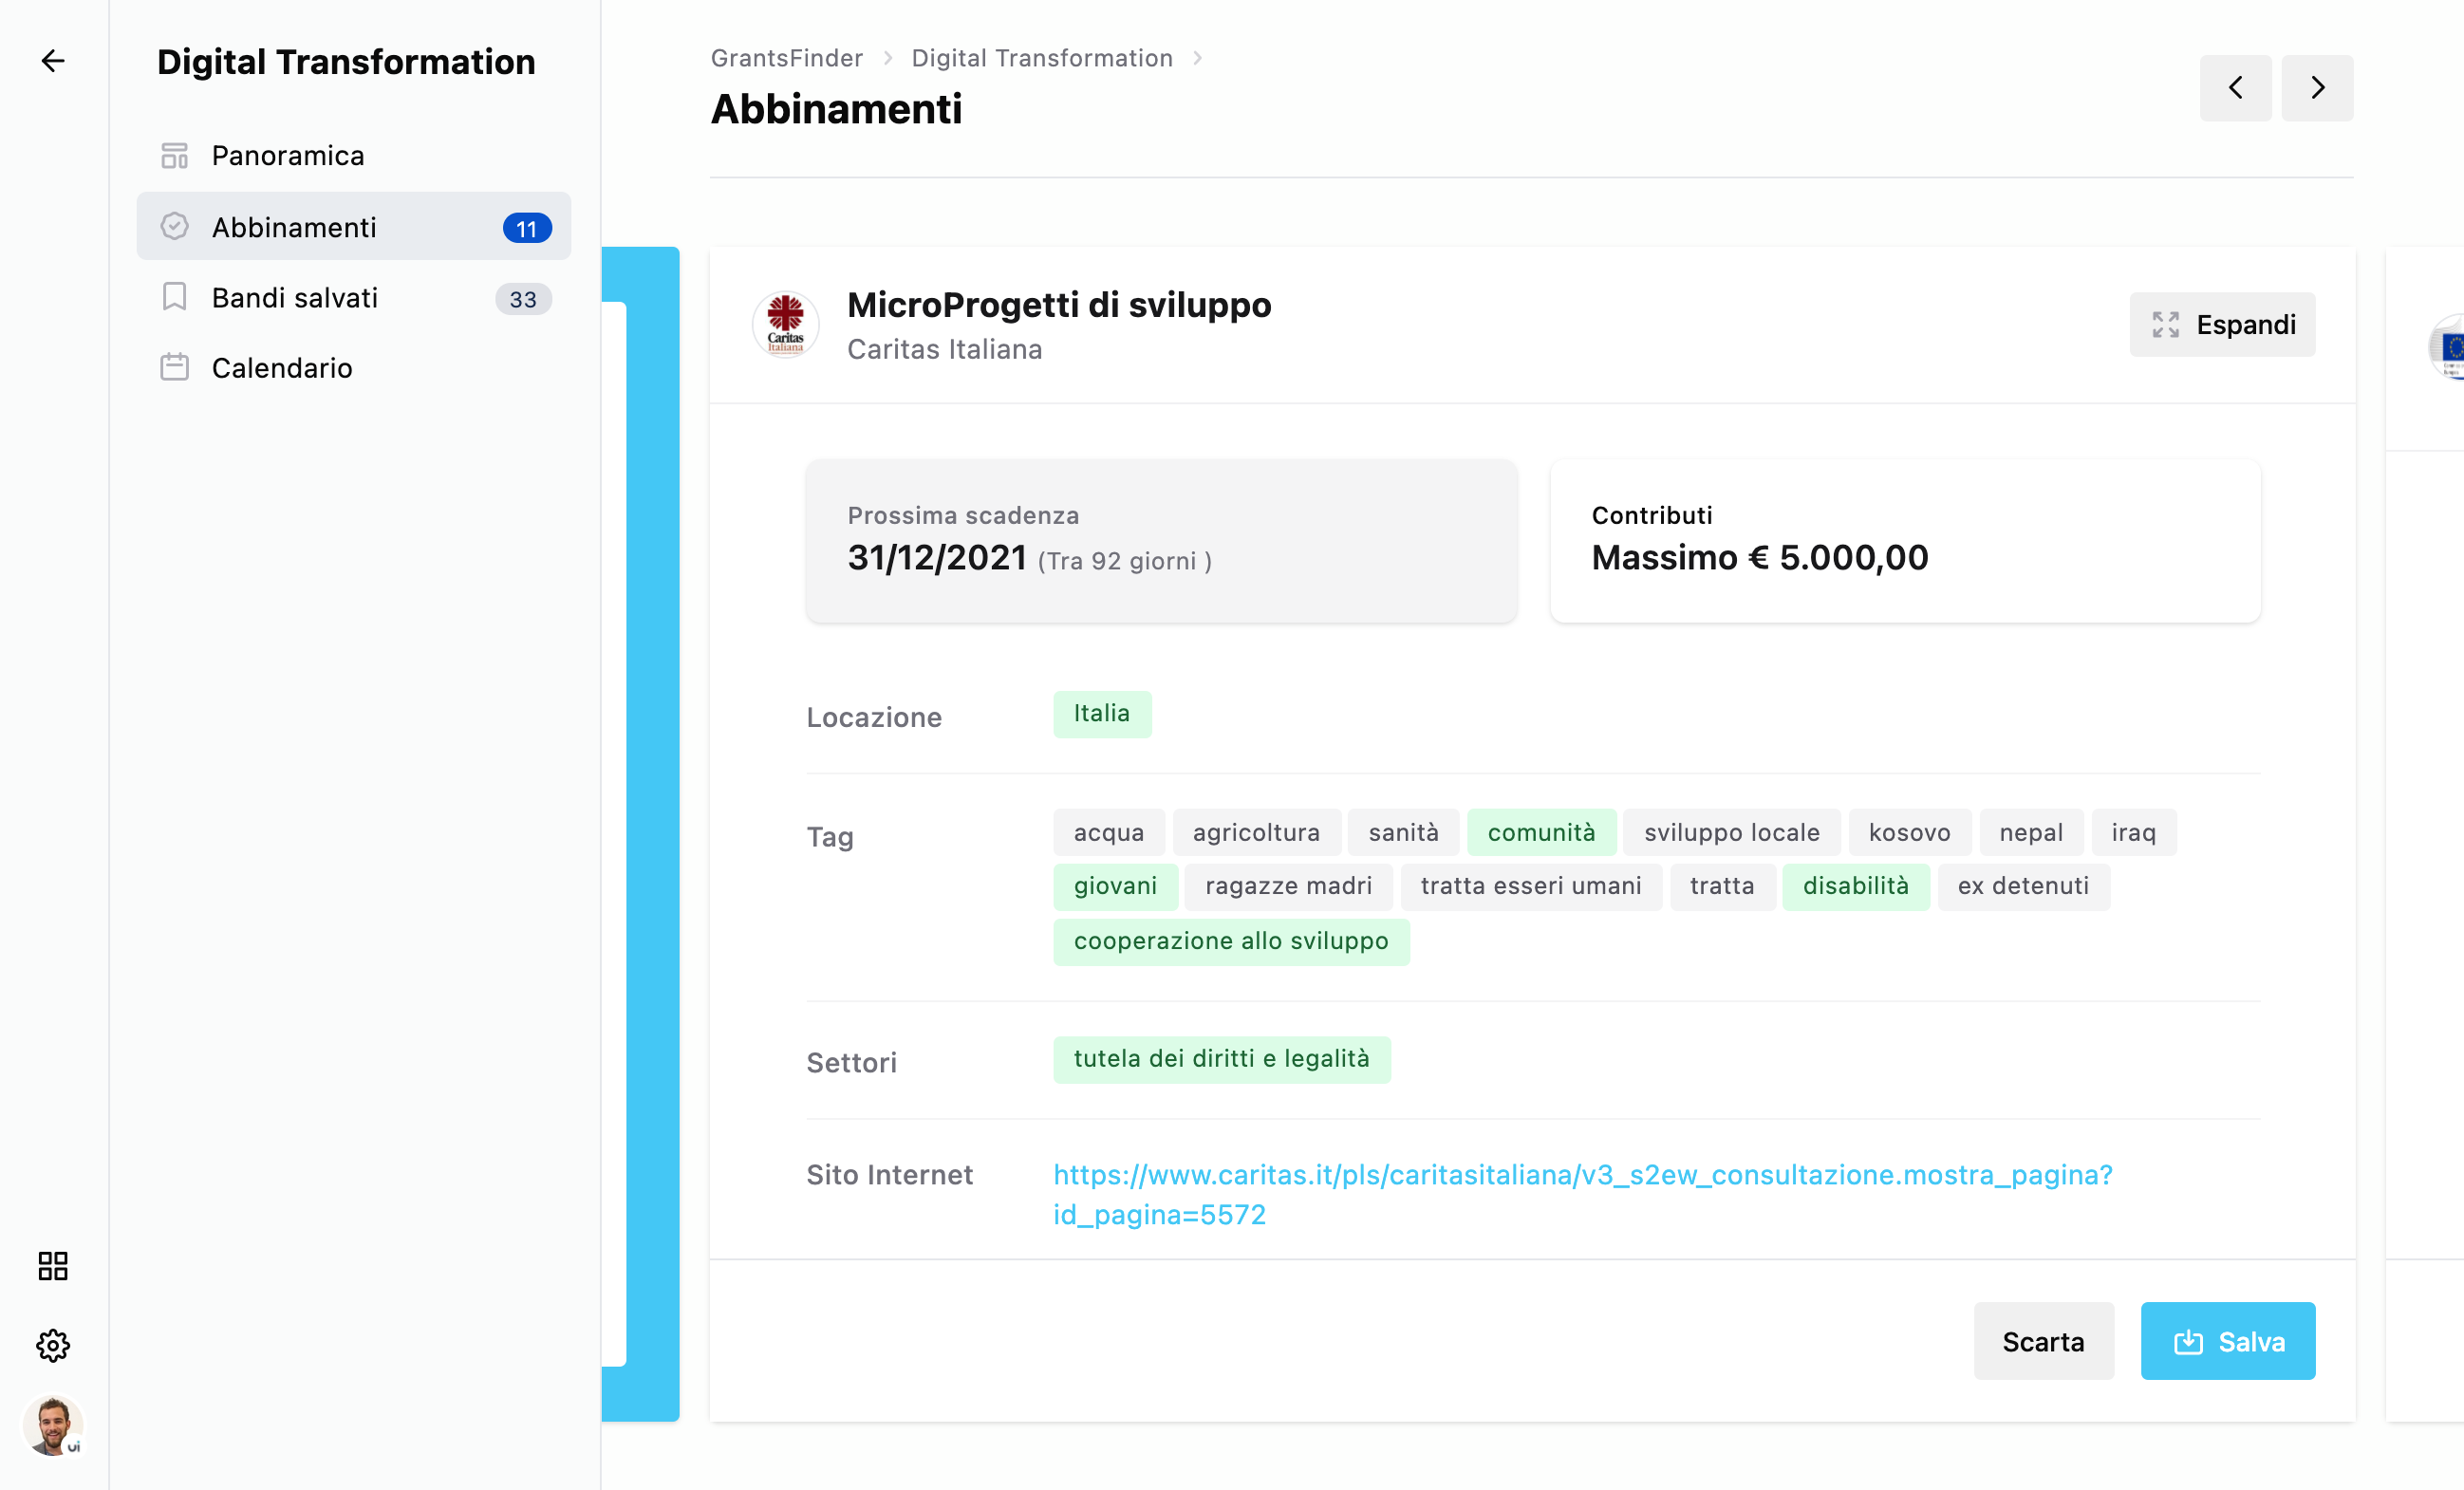Open Bandi salvati list
The image size is (2464, 1490).
[x=353, y=298]
